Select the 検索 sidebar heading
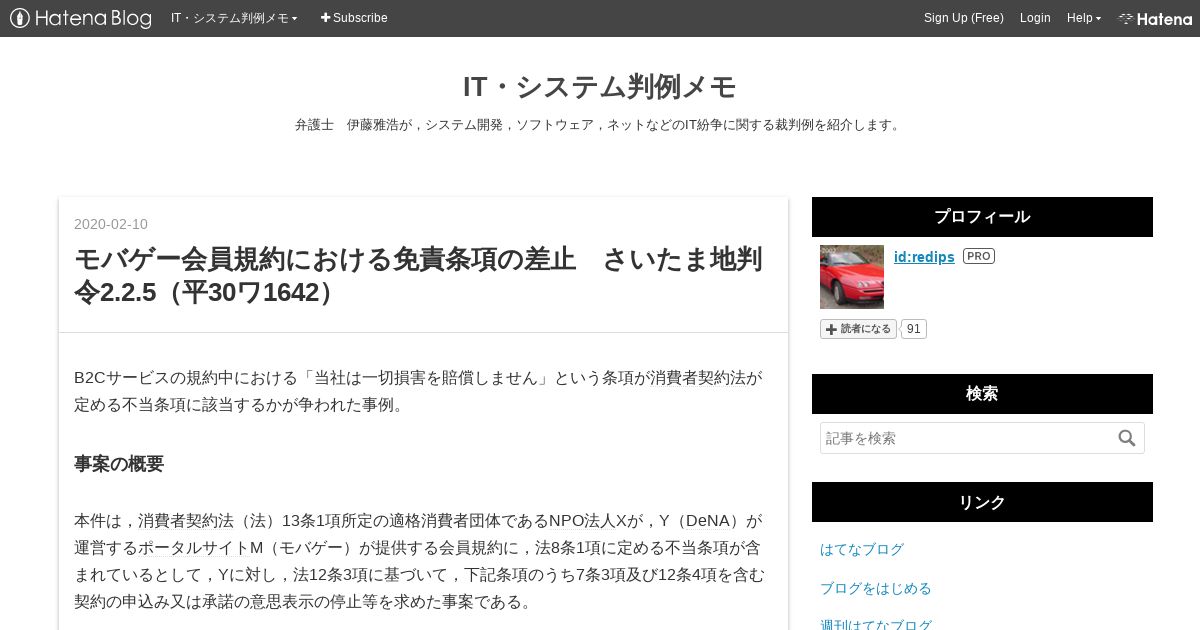The width and height of the screenshot is (1200, 630). coord(982,394)
